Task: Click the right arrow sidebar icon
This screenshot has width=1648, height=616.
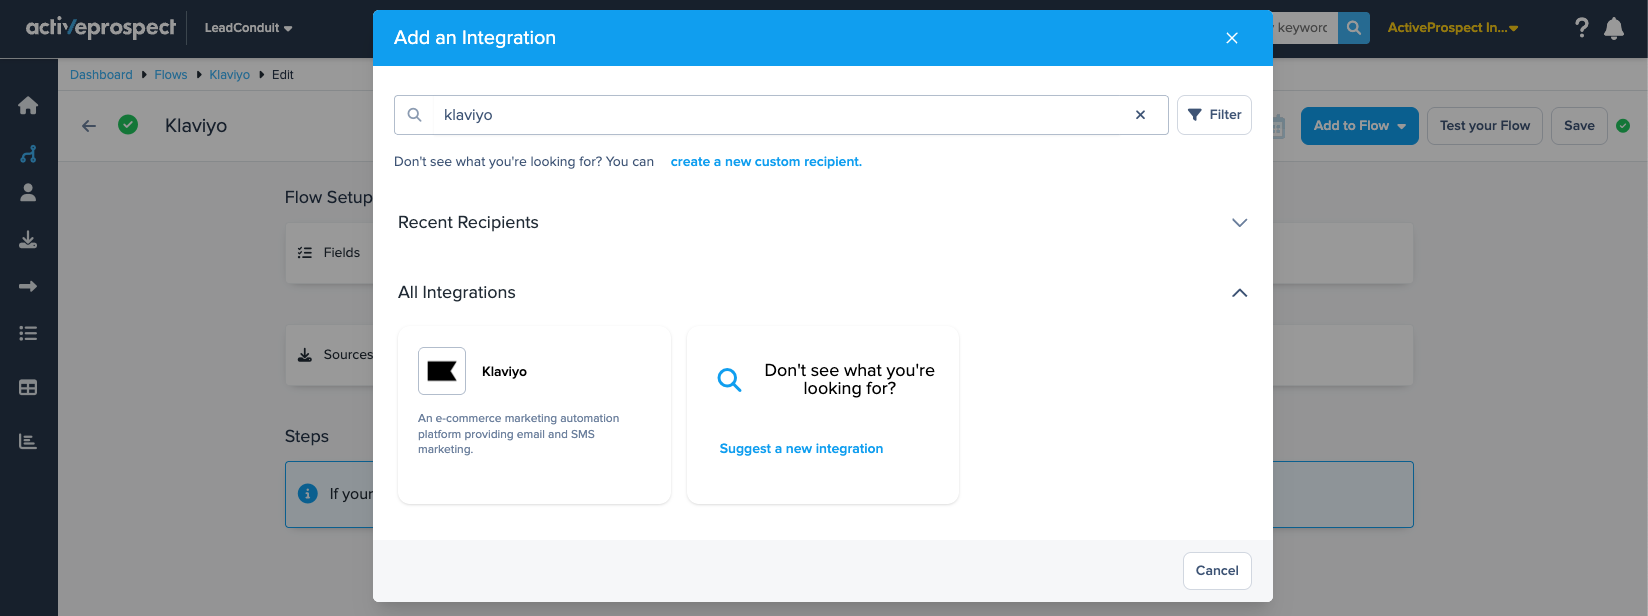Action: pyautogui.click(x=28, y=287)
